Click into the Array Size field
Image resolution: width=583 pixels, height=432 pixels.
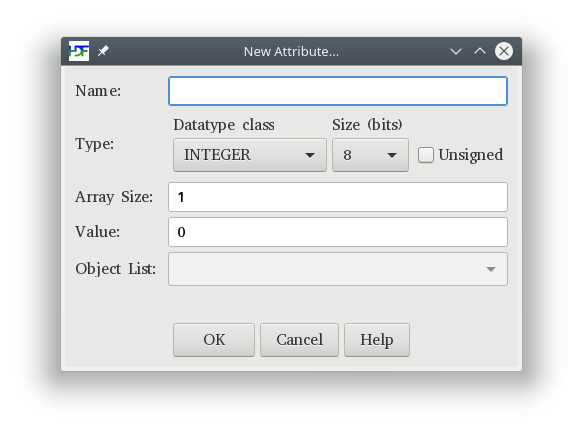coord(338,197)
